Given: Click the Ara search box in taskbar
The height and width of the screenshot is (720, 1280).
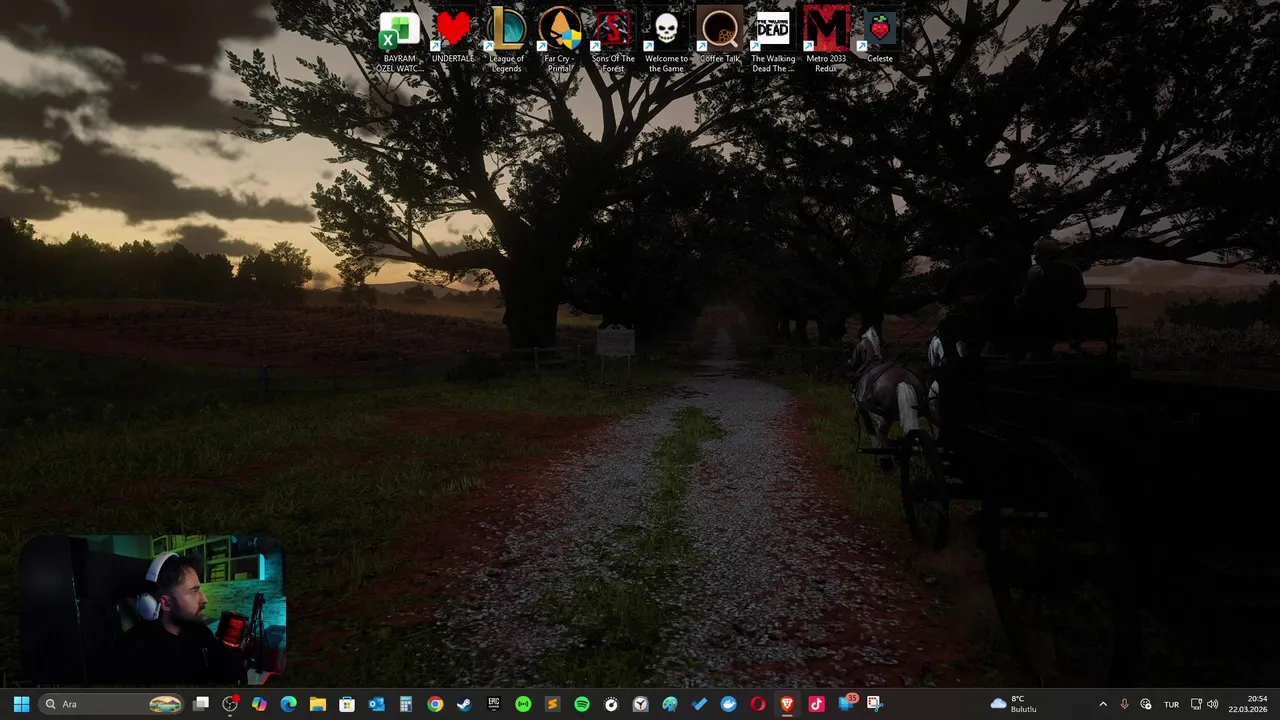Looking at the screenshot, I should pos(112,704).
